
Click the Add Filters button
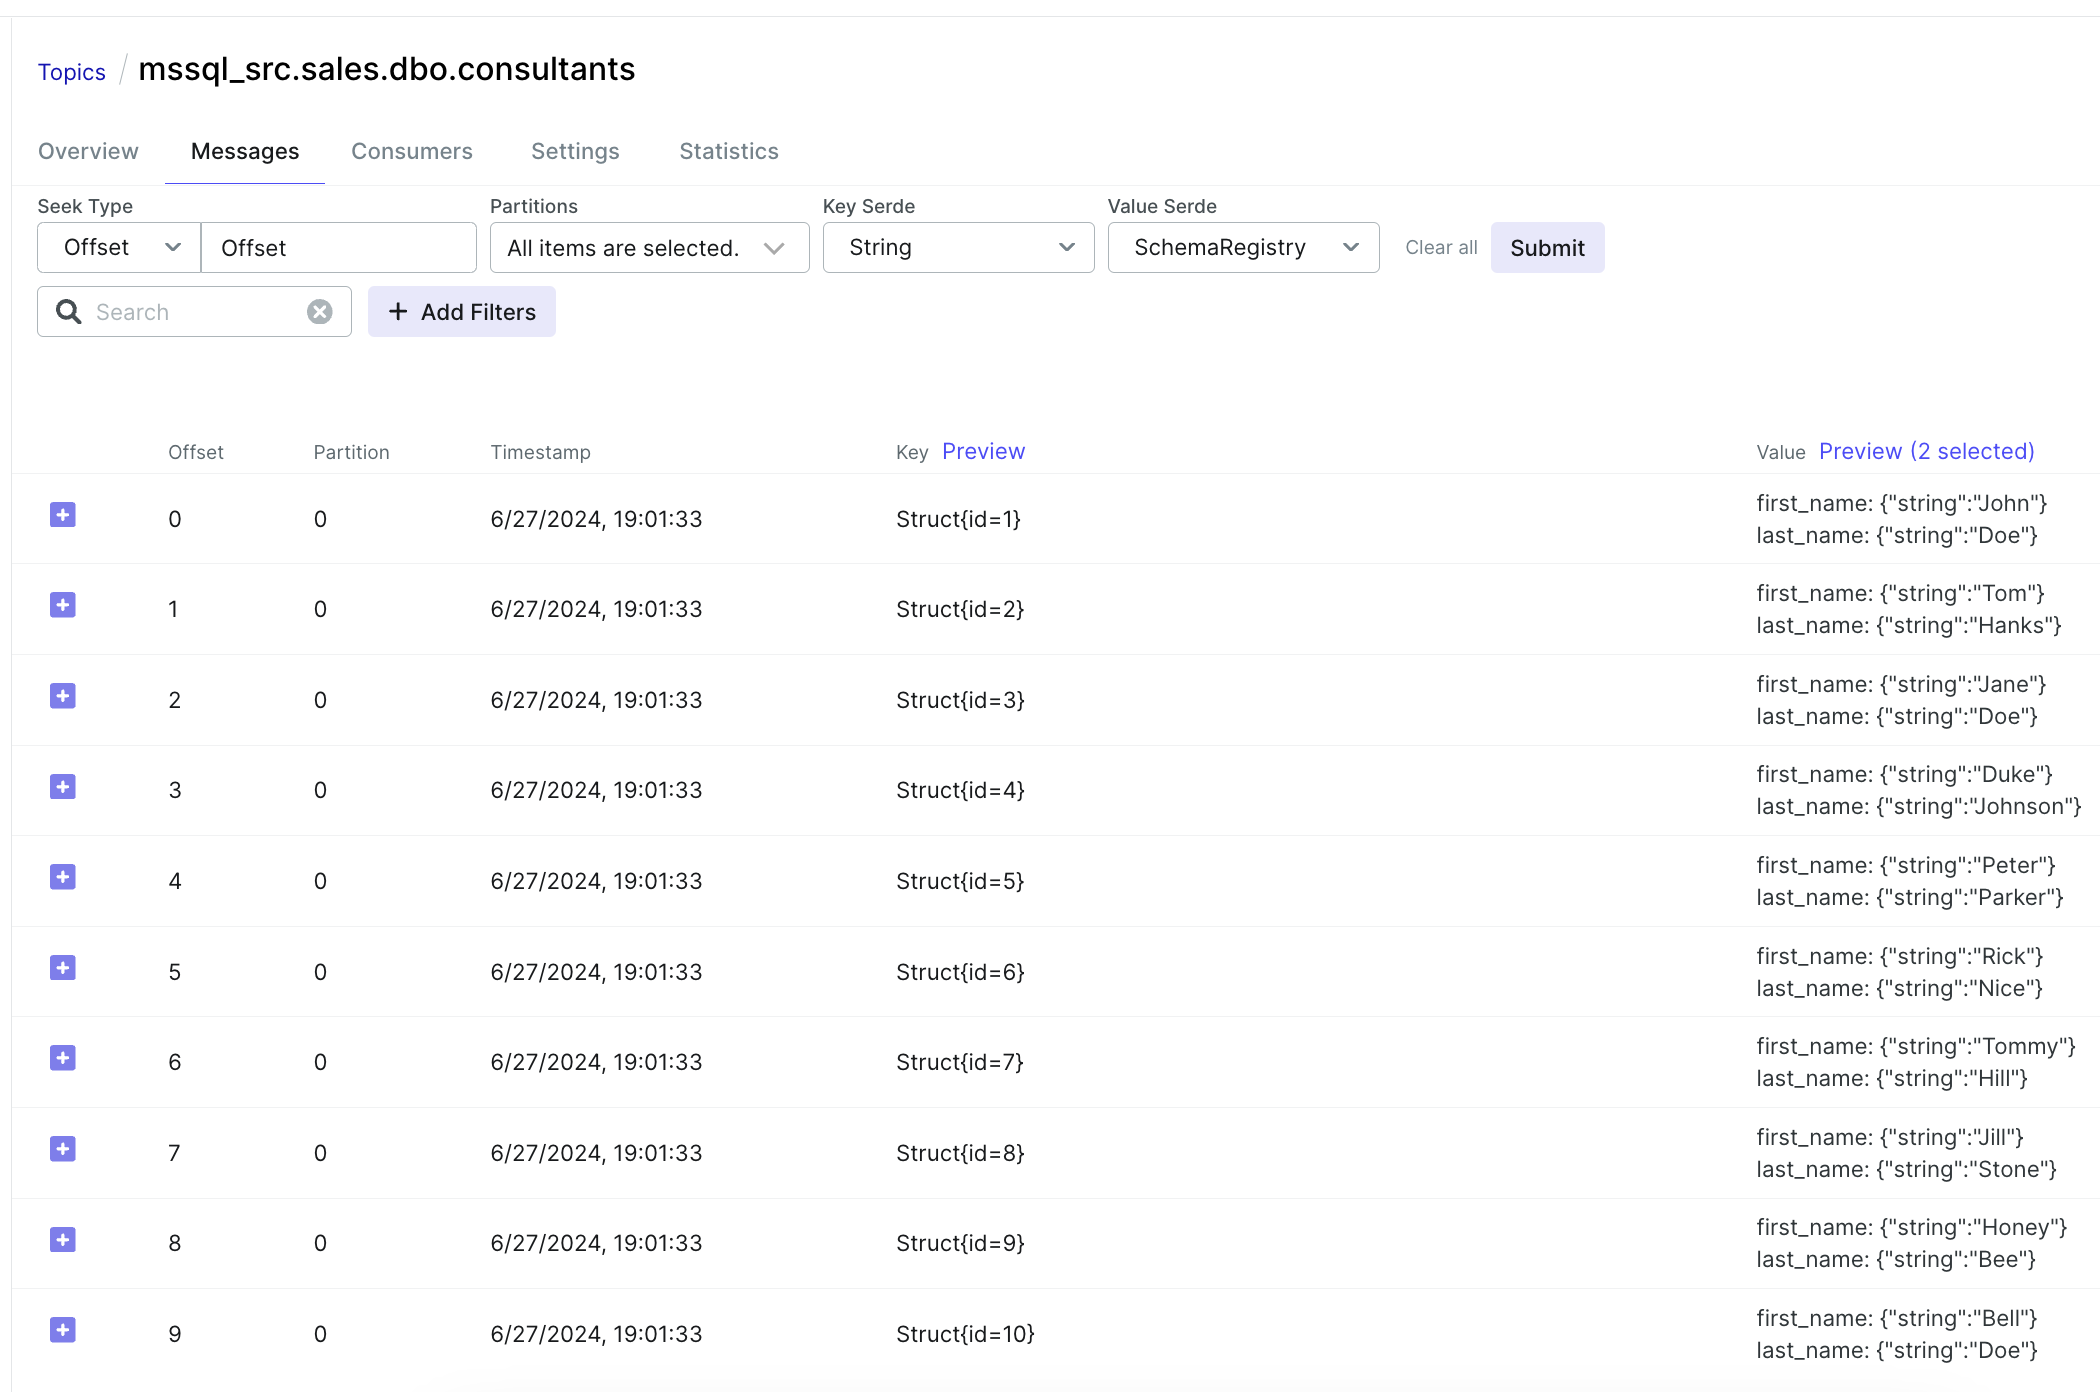click(462, 312)
